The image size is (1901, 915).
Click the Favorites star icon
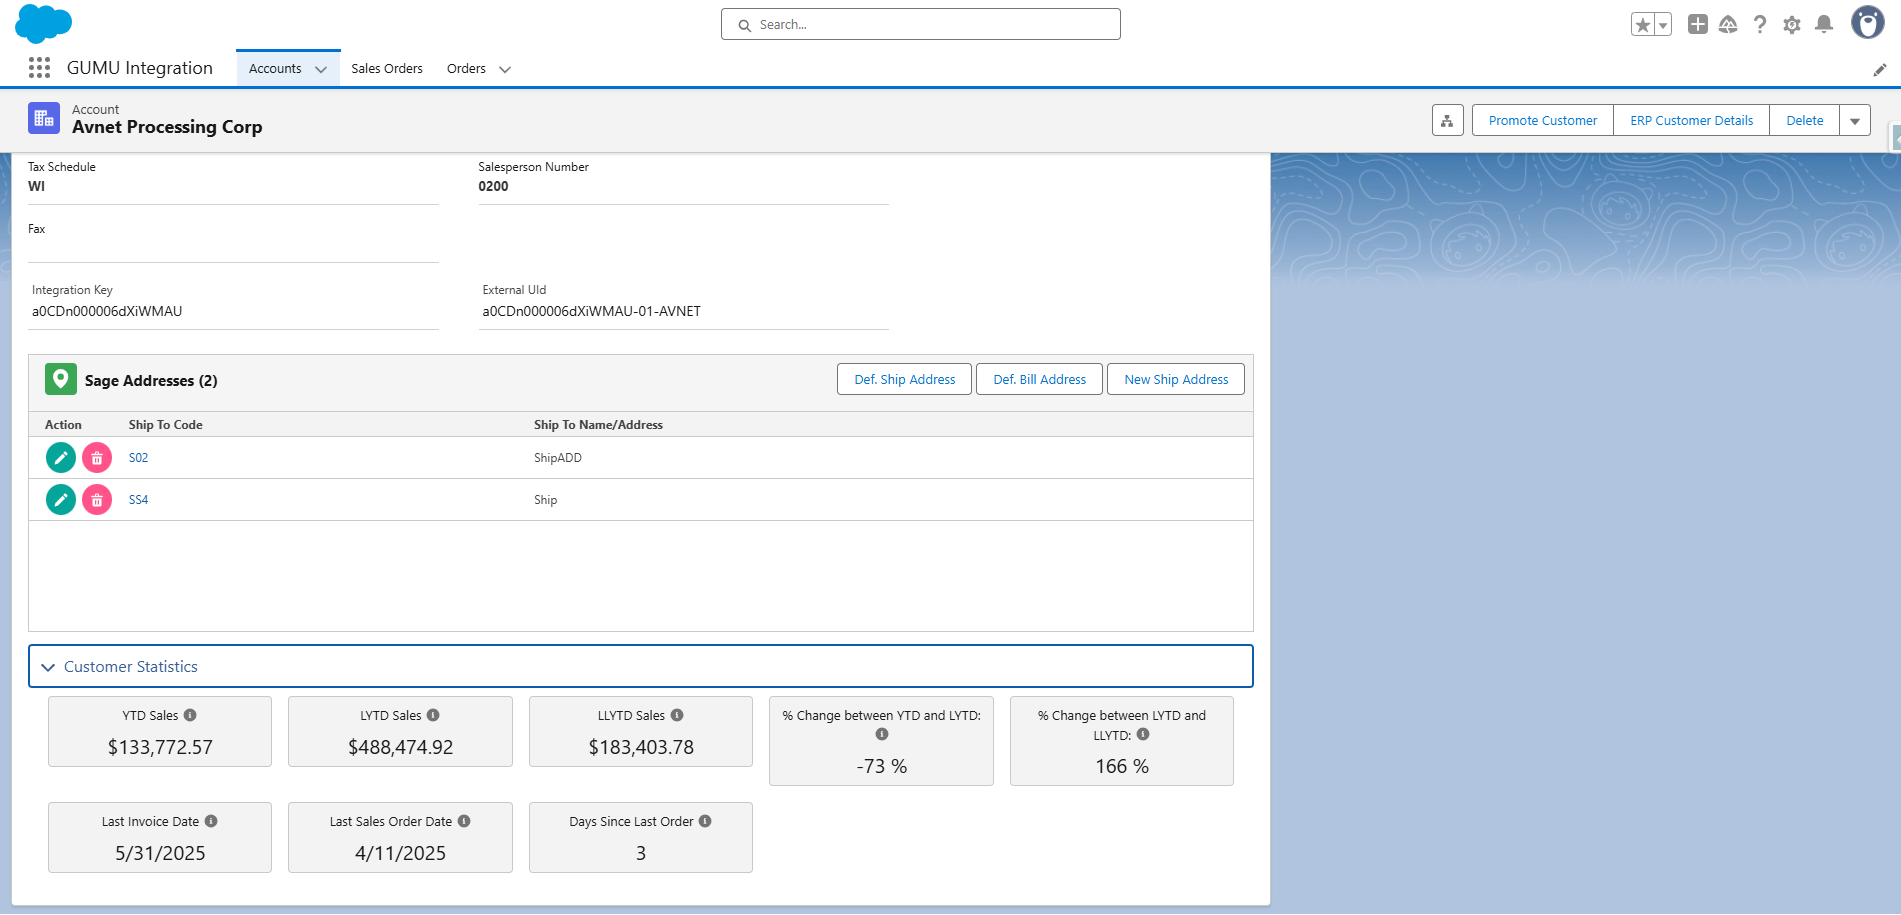coord(1642,25)
